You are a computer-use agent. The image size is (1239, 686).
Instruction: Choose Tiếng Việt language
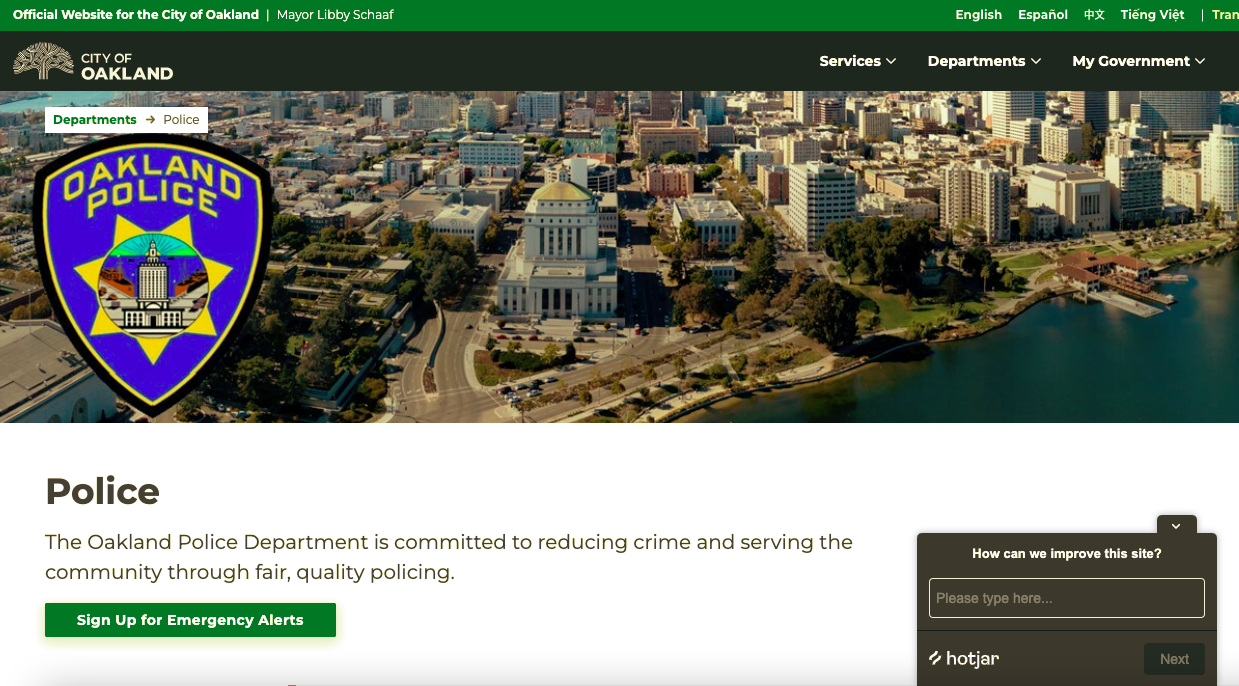1152,15
